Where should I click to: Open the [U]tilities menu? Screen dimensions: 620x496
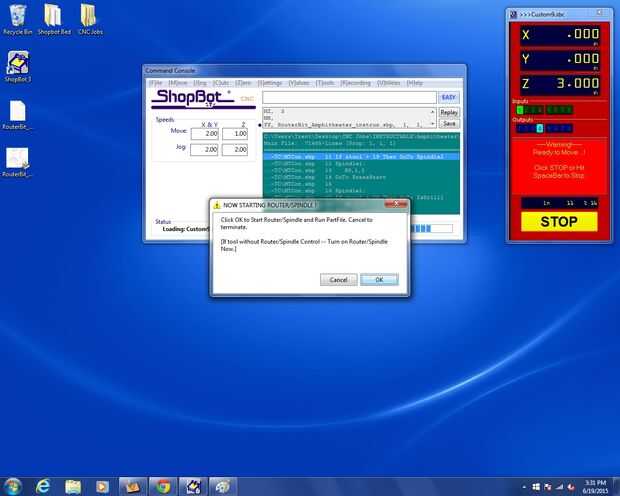point(388,83)
